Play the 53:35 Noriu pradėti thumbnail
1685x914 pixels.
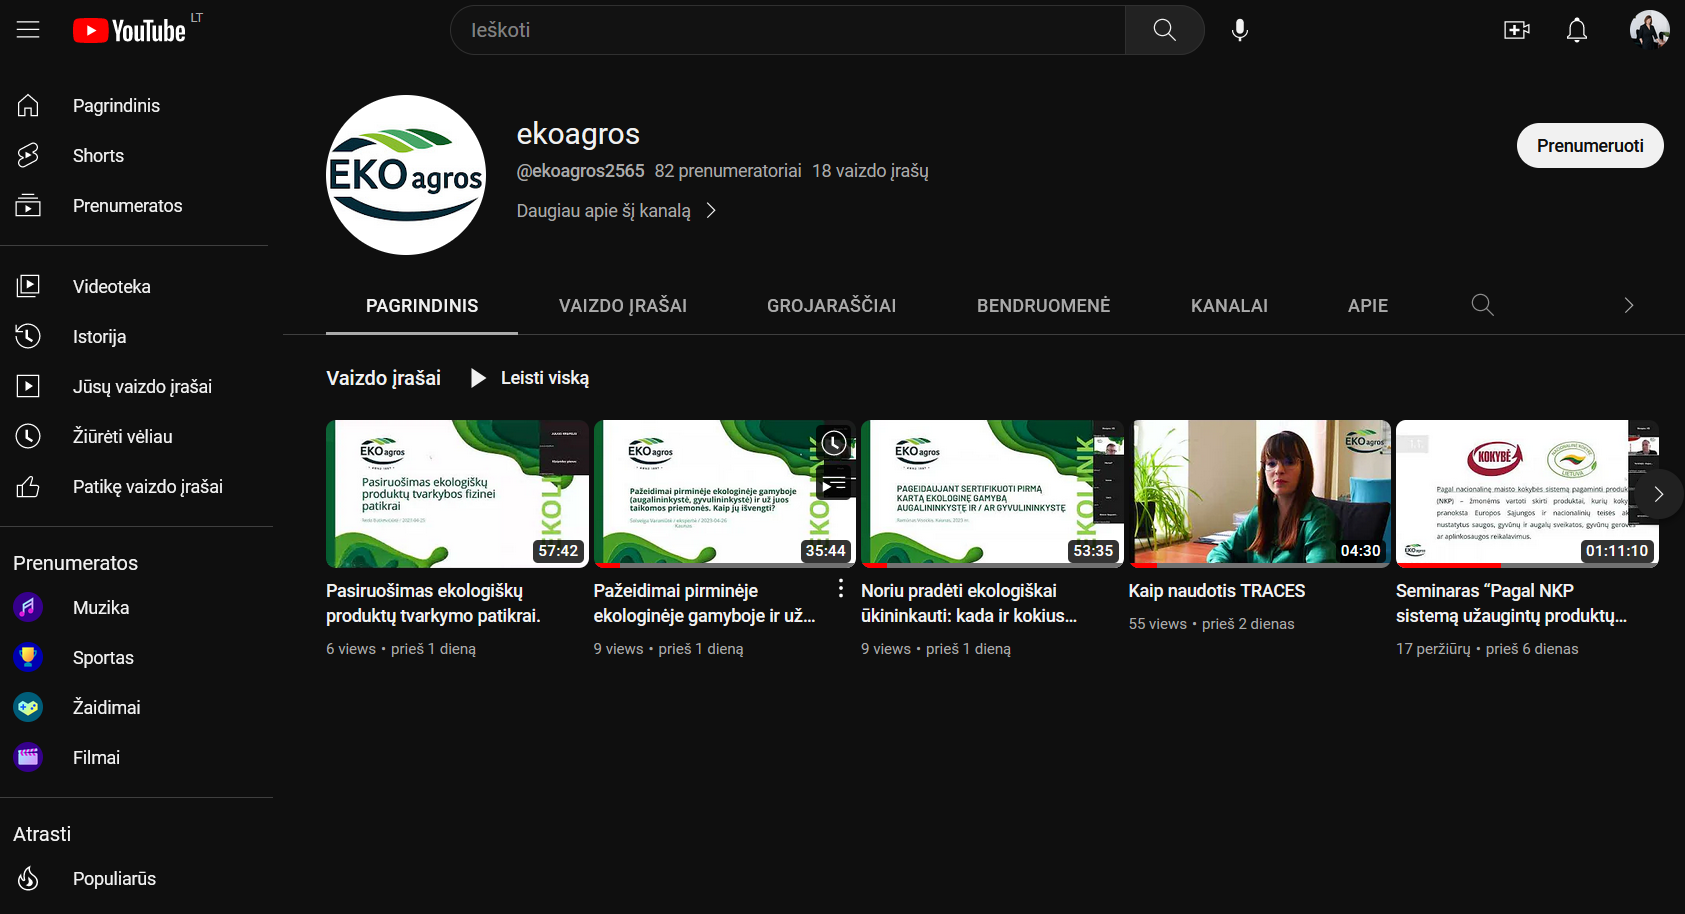(x=992, y=494)
